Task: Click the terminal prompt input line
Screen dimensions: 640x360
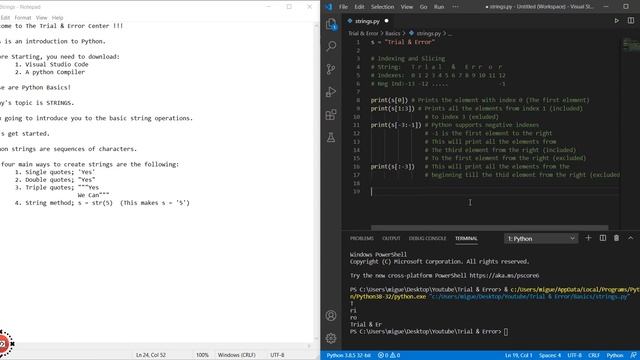Action: [429, 331]
